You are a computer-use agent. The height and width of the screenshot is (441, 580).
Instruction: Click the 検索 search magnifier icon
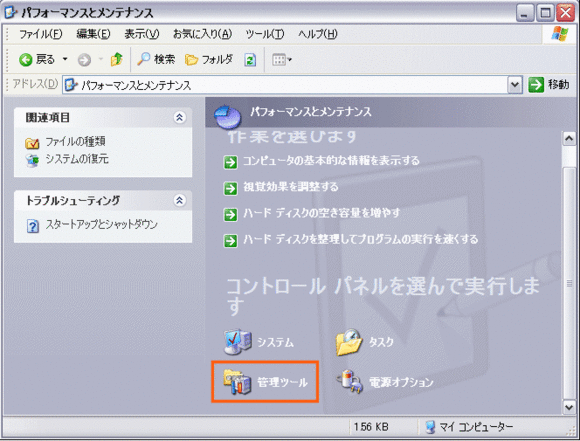pos(143,59)
